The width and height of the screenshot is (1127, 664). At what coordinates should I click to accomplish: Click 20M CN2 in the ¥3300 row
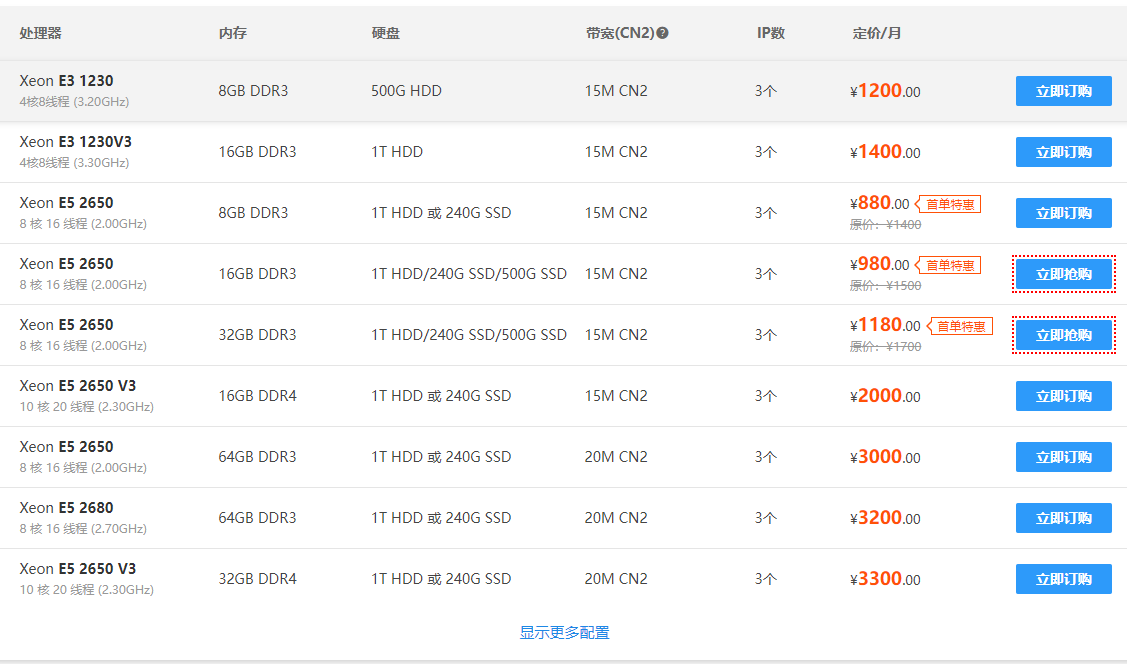tap(616, 580)
